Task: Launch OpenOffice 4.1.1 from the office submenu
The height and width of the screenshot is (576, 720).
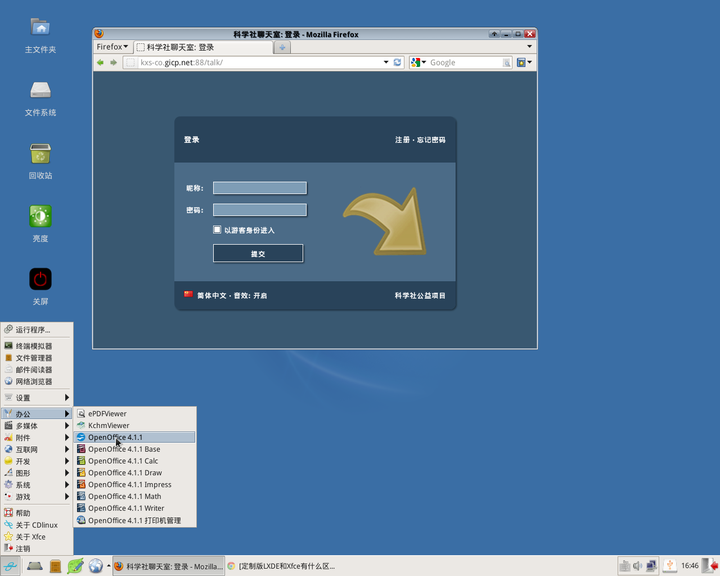Action: click(135, 437)
